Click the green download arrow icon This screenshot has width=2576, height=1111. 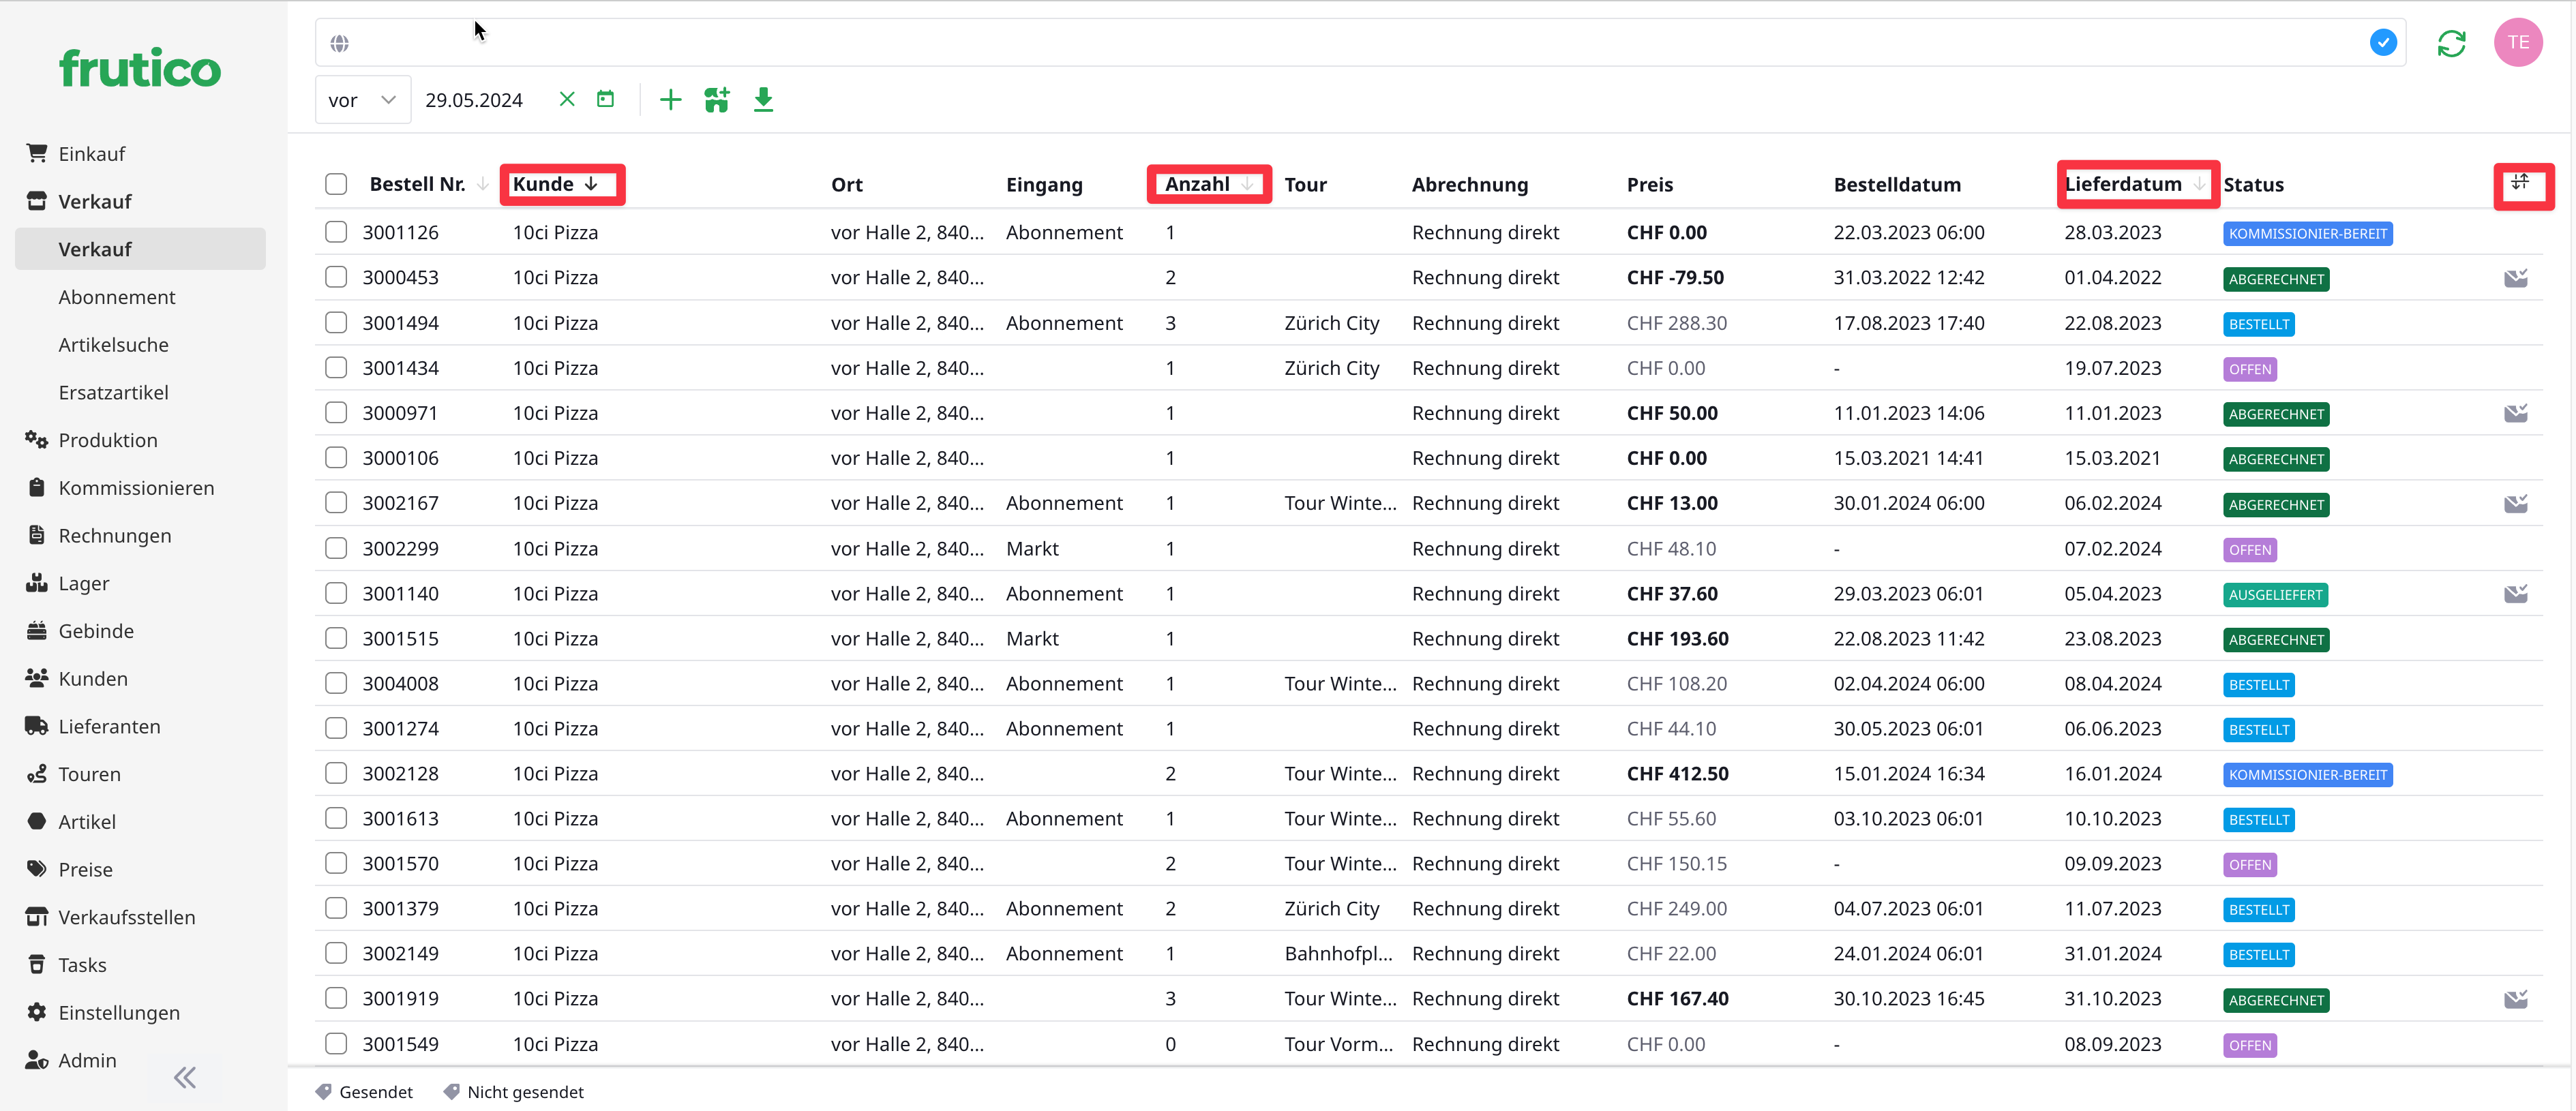763,99
